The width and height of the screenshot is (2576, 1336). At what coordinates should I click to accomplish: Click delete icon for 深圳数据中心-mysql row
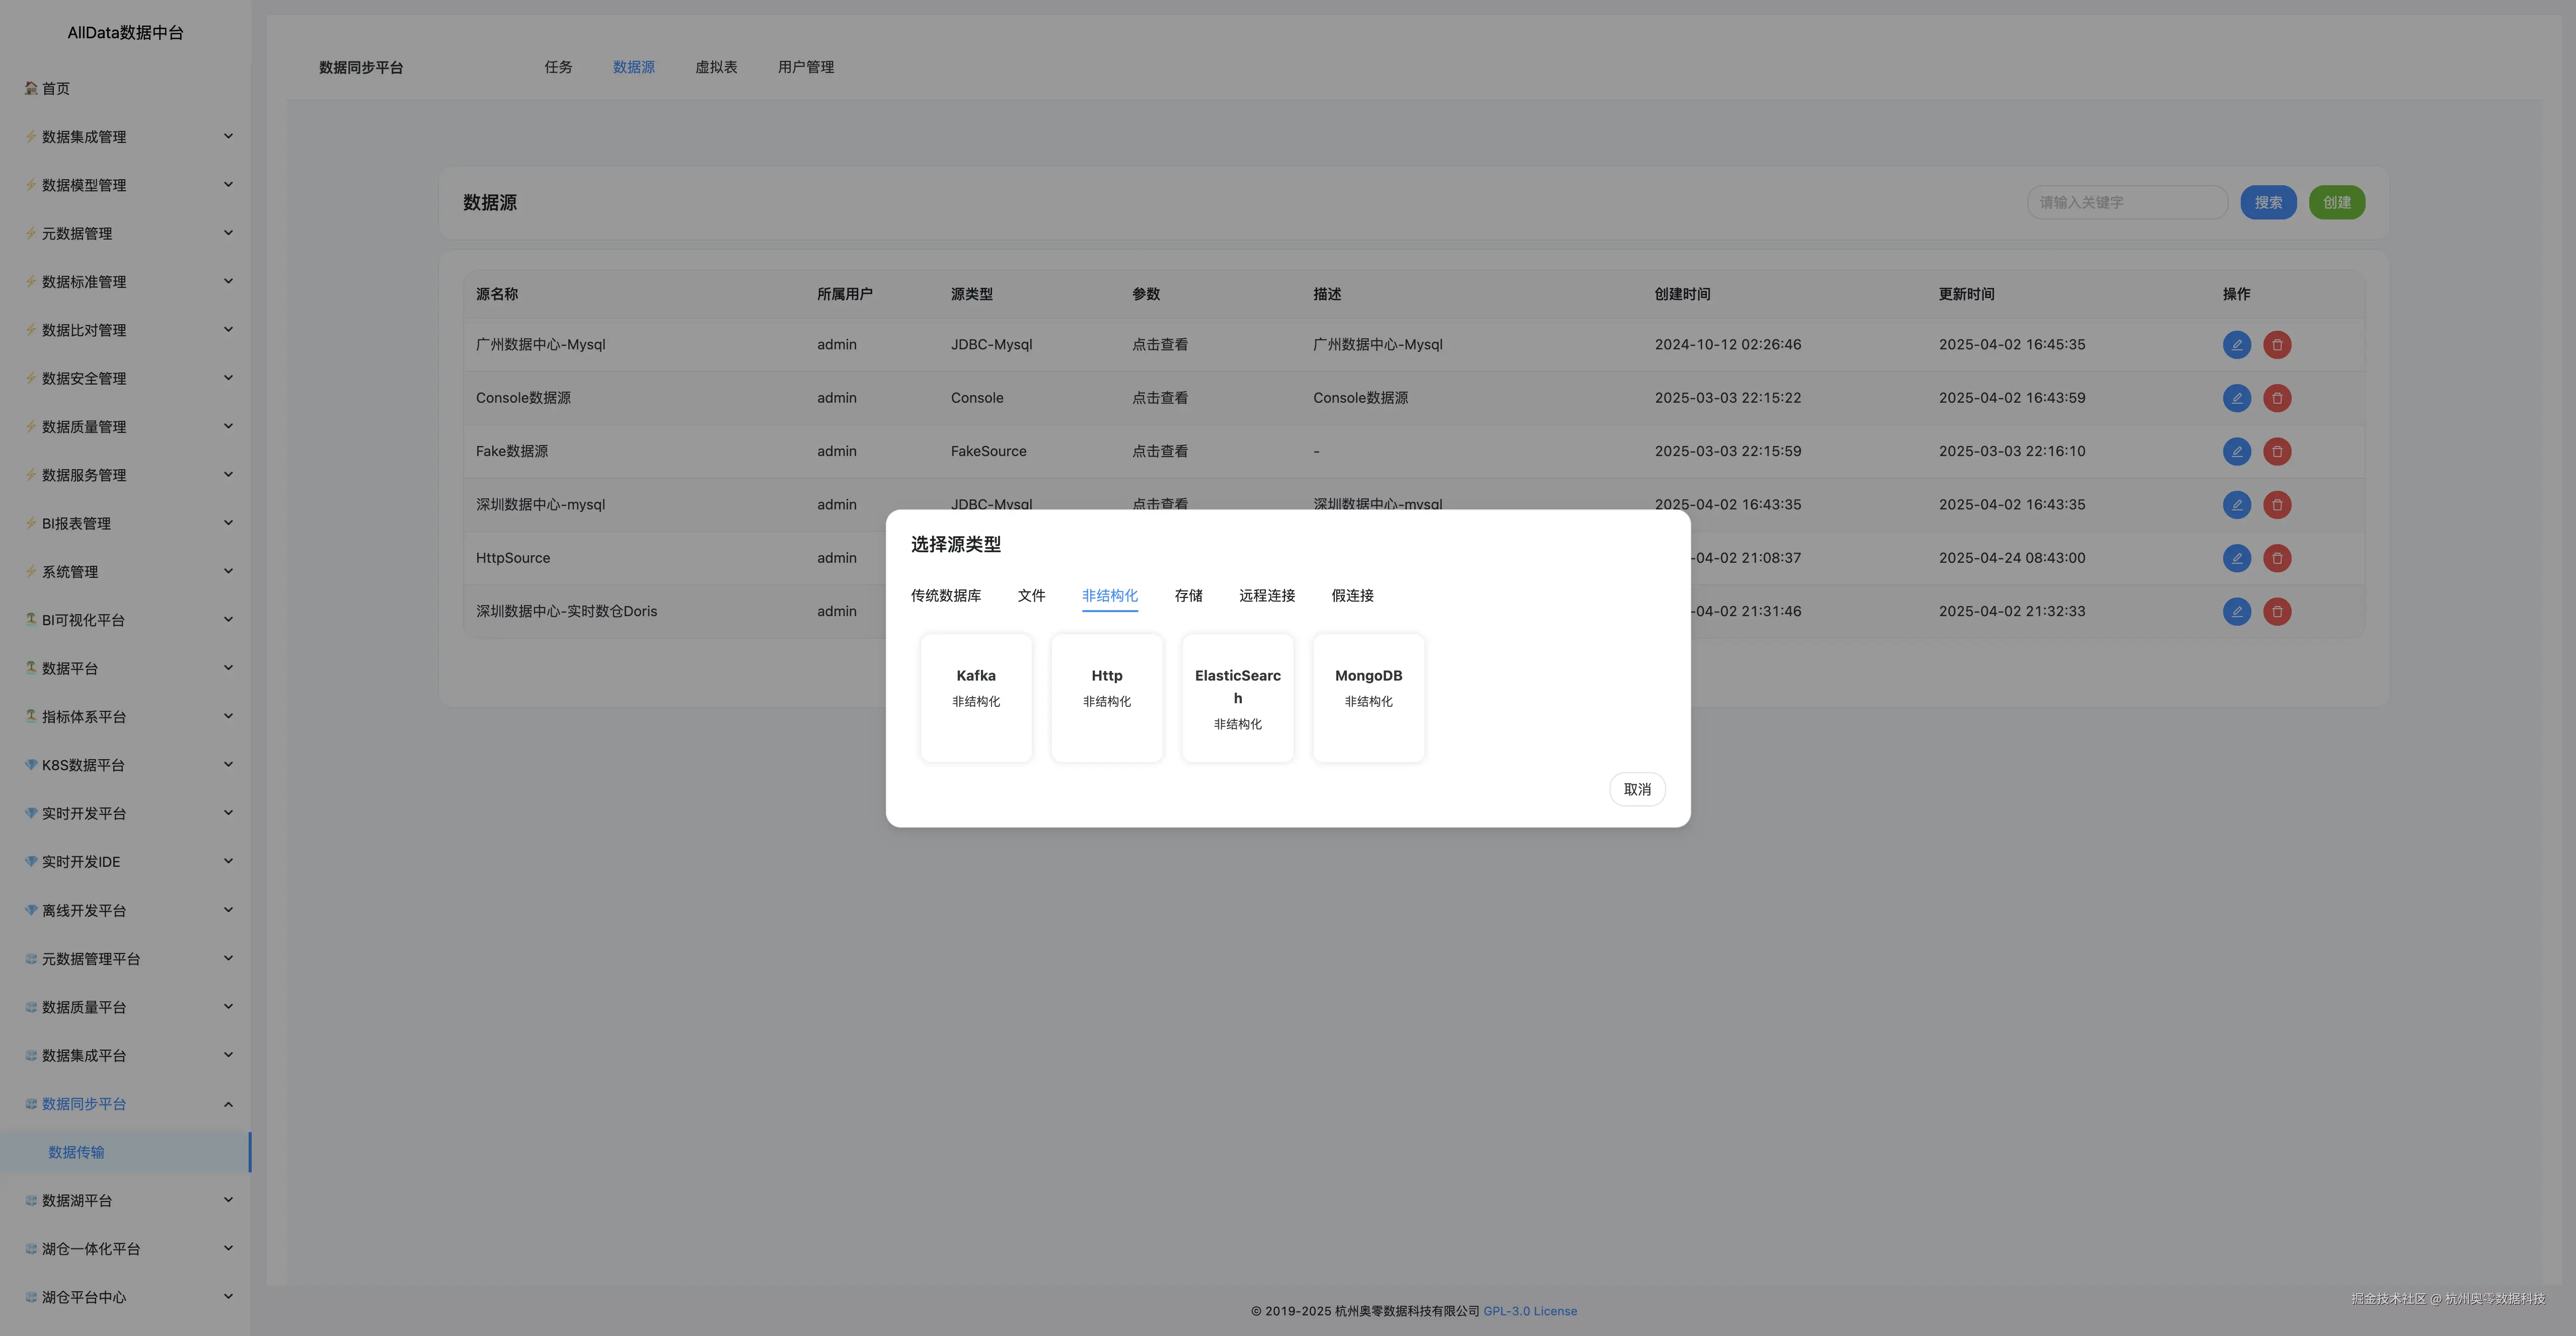coord(2277,505)
